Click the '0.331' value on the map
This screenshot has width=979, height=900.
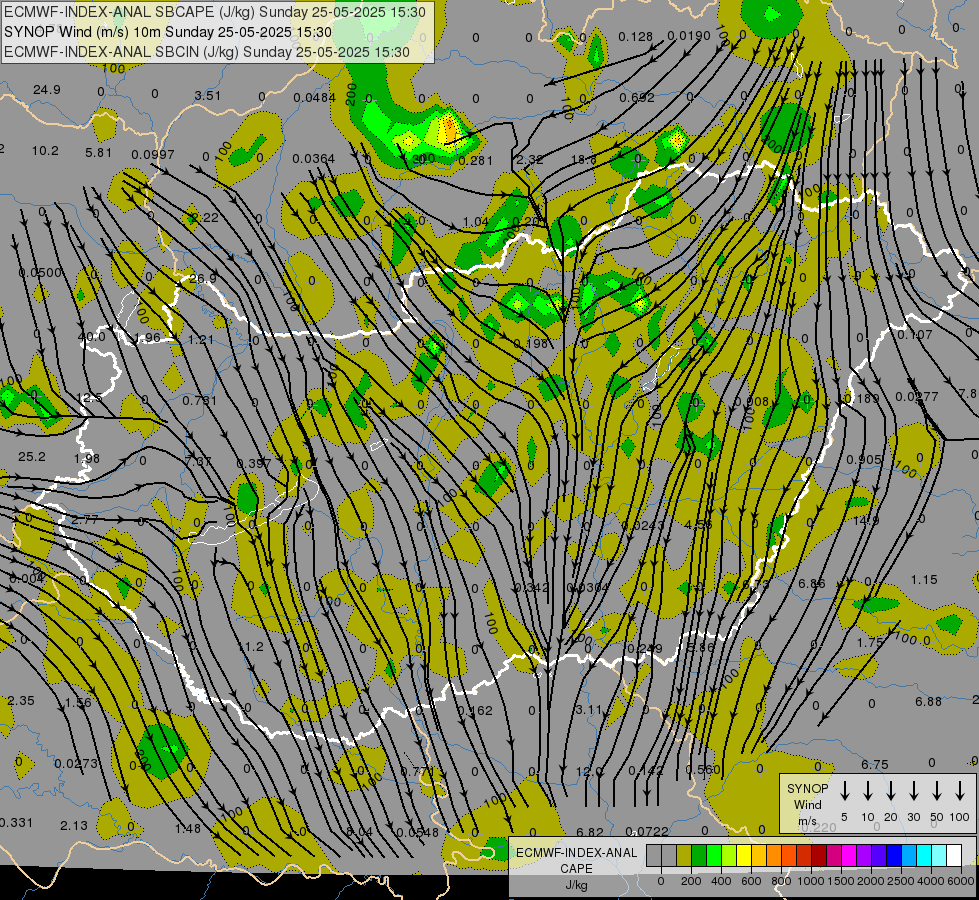pos(16,823)
